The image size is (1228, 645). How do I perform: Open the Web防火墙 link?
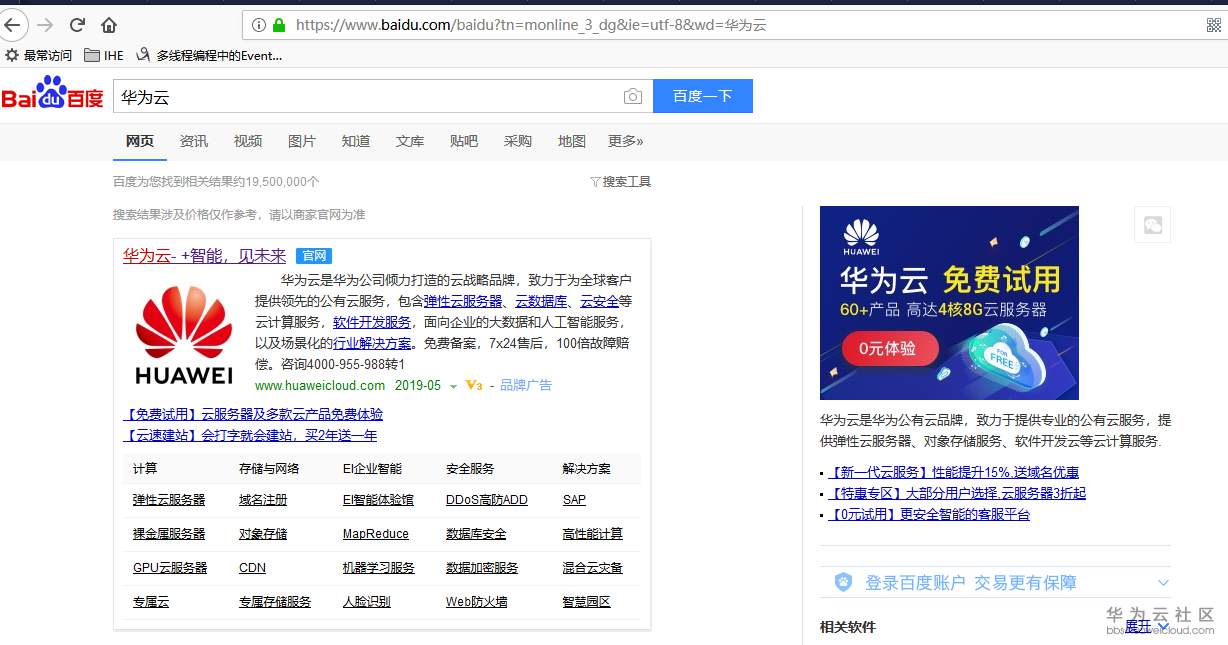click(477, 602)
